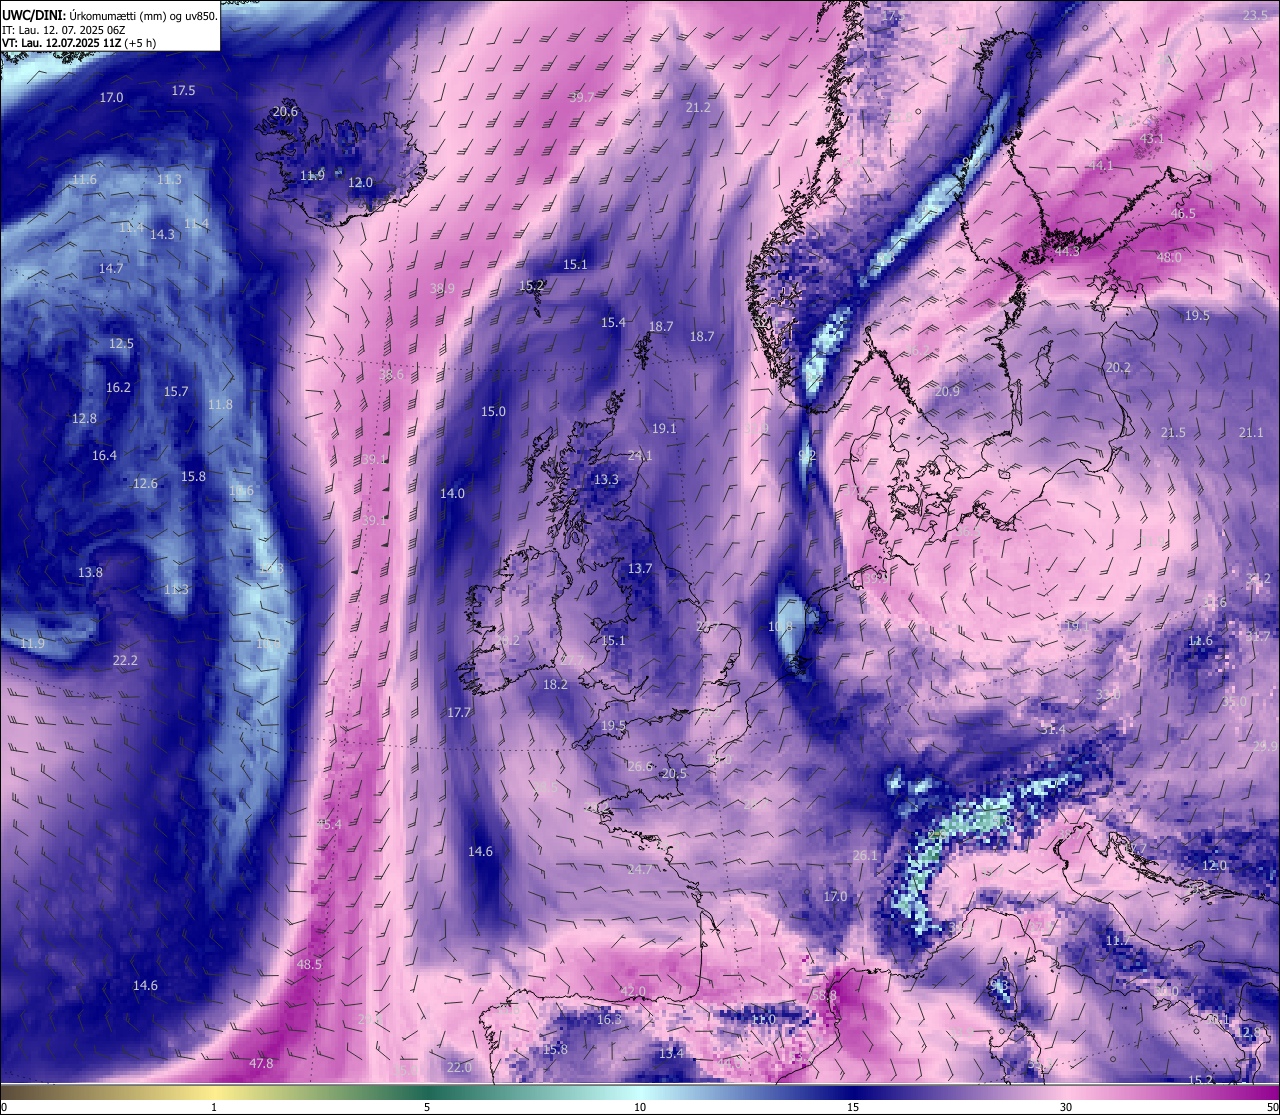Click the 58.8 value near Pyrenees
The height and width of the screenshot is (1115, 1280).
(824, 996)
